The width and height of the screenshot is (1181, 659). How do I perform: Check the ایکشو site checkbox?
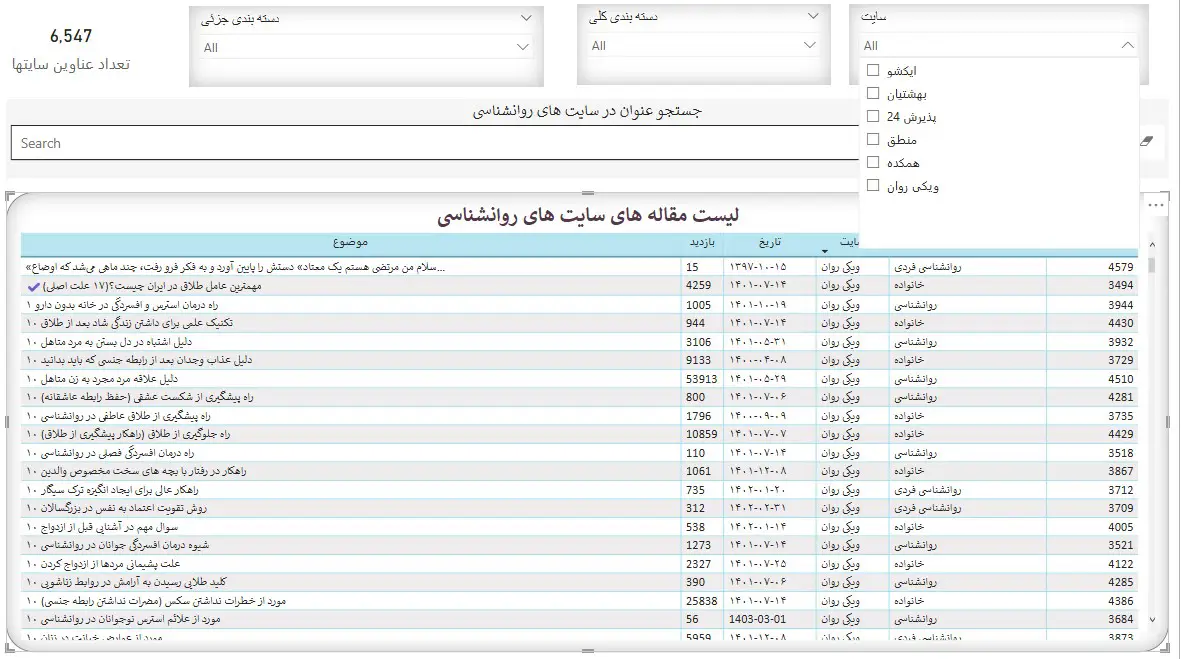pos(873,71)
